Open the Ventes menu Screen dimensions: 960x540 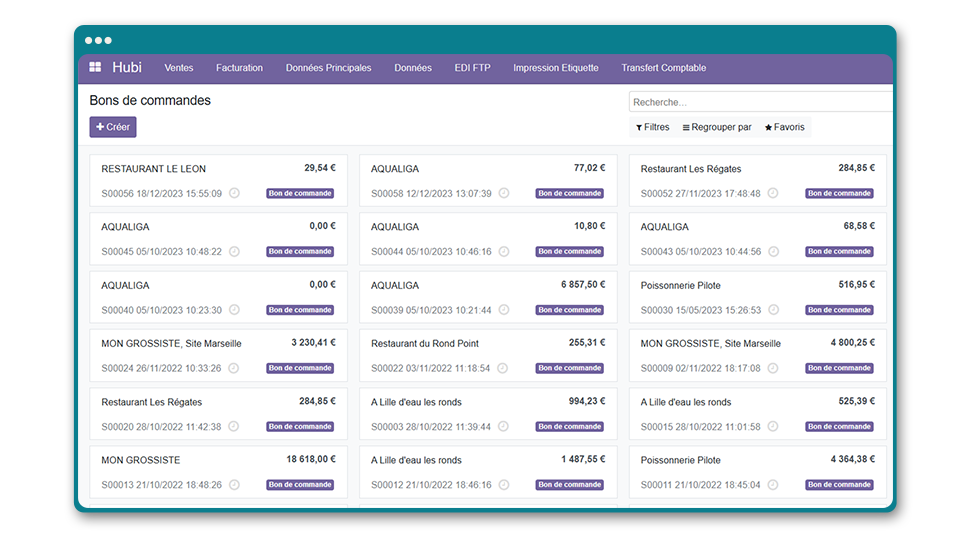point(179,68)
